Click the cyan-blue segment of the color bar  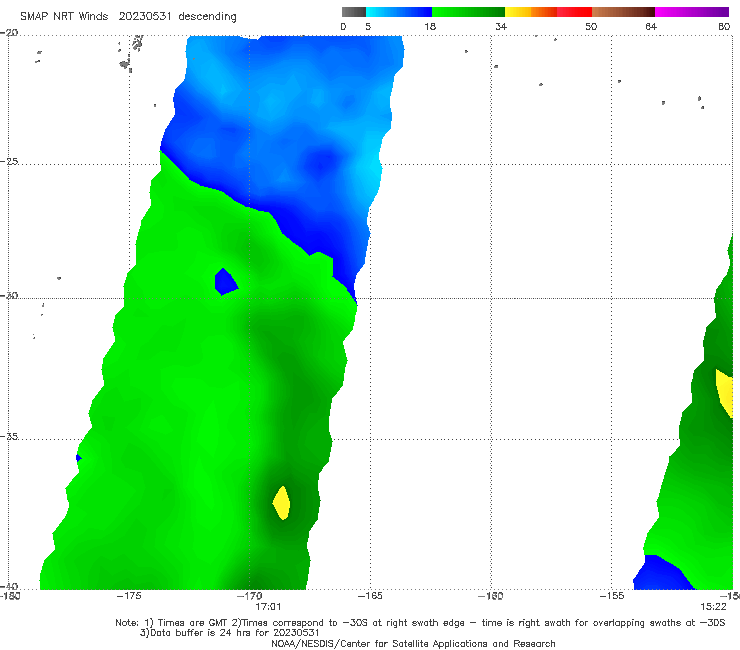399,12
